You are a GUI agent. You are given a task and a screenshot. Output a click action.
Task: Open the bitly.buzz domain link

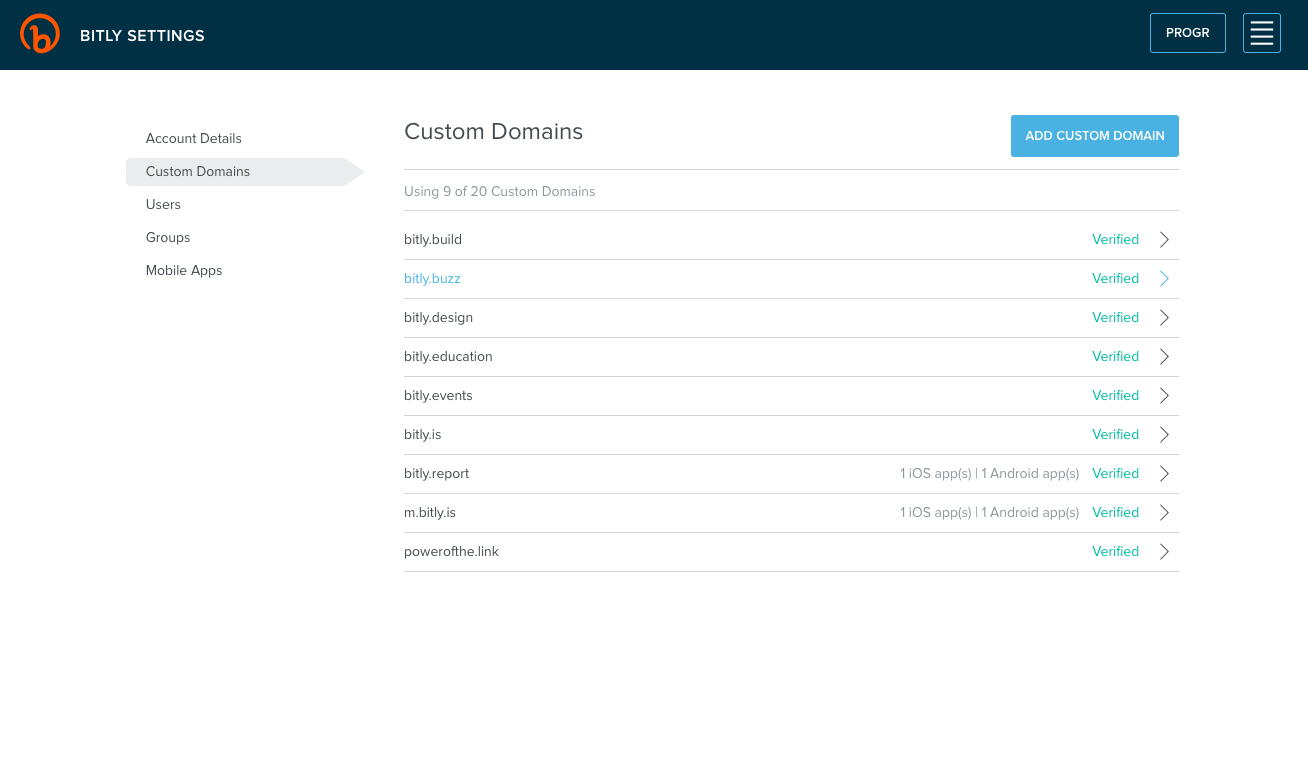tap(432, 279)
